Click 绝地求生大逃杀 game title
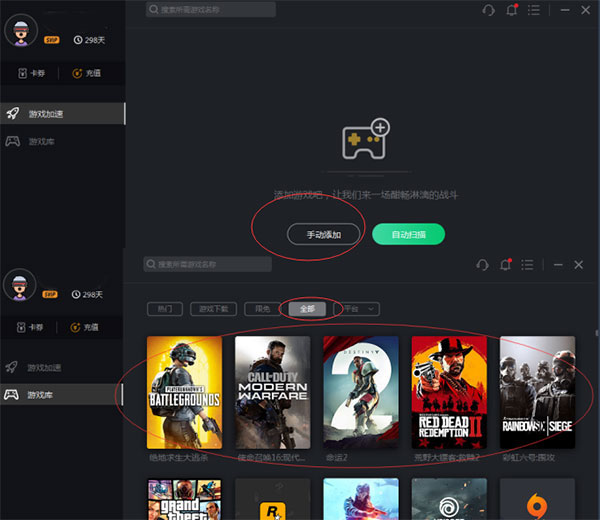 (x=179, y=458)
